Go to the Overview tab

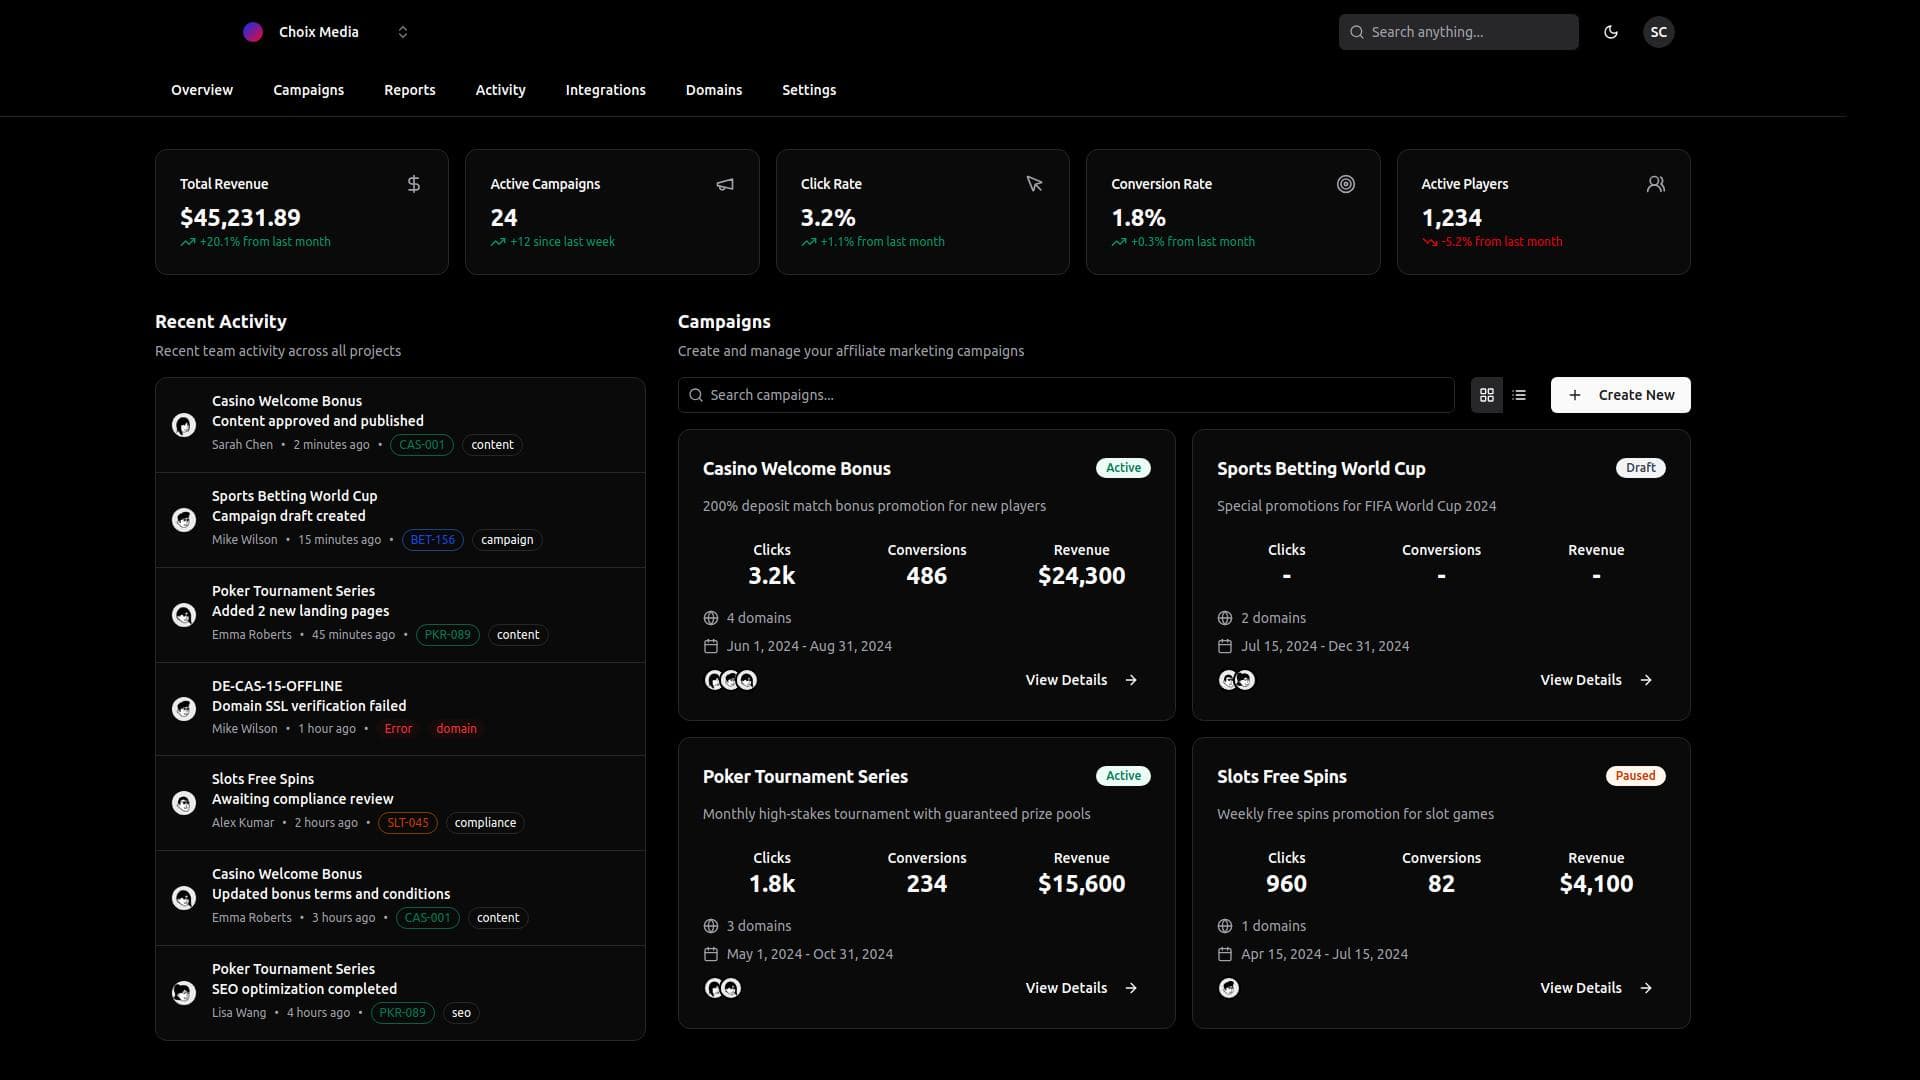(x=202, y=90)
